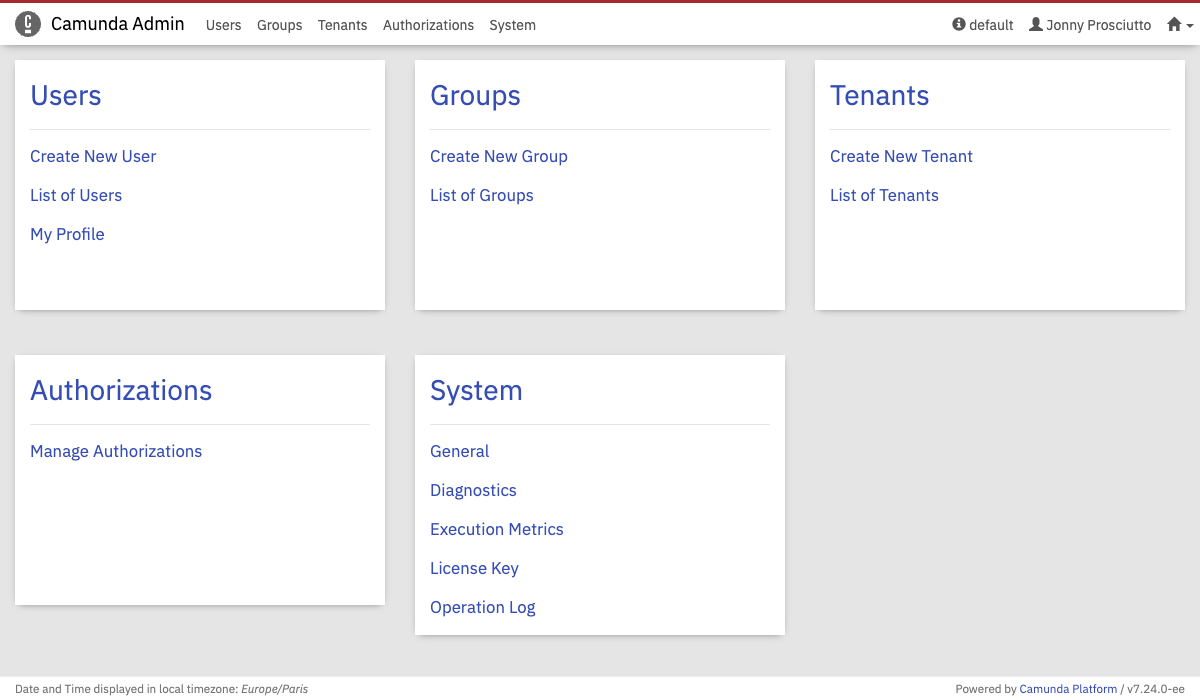Select Authorizations in top navigation bar
Image resolution: width=1200 pixels, height=700 pixels.
click(x=428, y=25)
